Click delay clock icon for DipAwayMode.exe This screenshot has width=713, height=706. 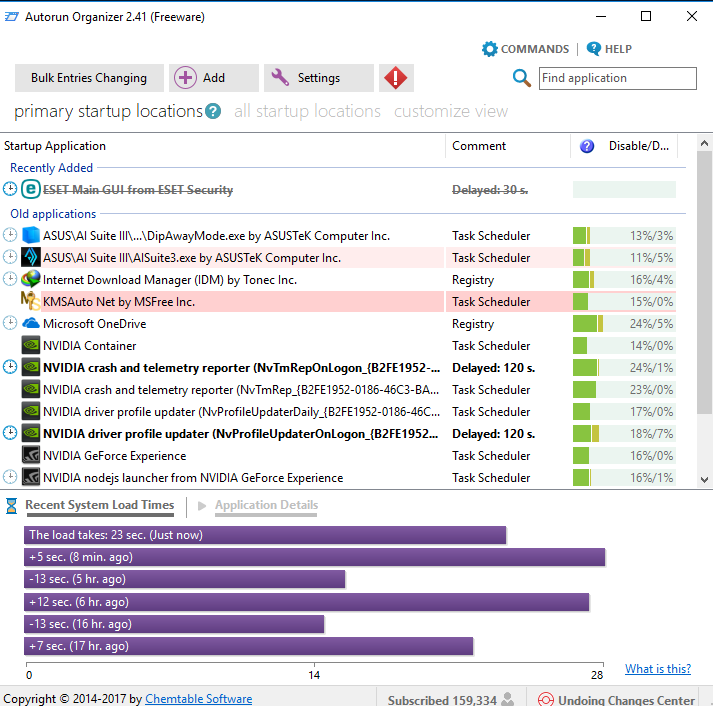10,235
